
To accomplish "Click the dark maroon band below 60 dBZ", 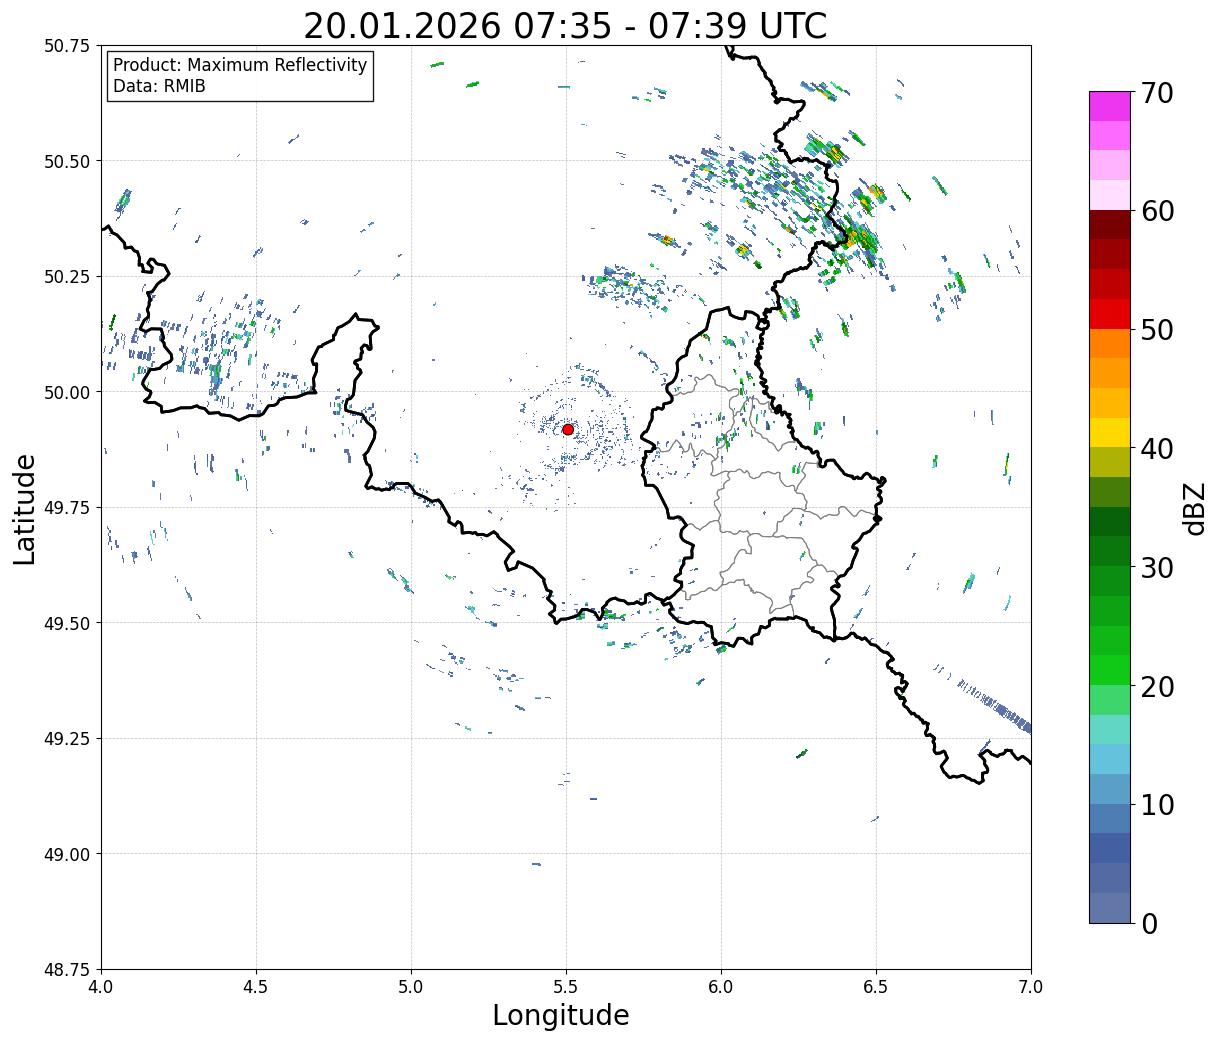I will pos(1110,225).
